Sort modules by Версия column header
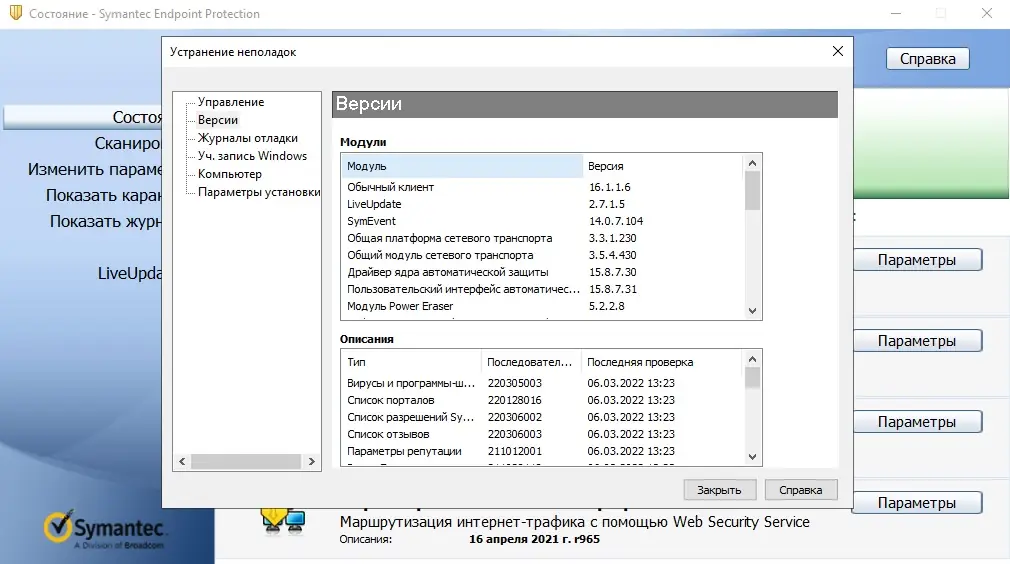Viewport: 1010px width, 564px height. pos(663,166)
